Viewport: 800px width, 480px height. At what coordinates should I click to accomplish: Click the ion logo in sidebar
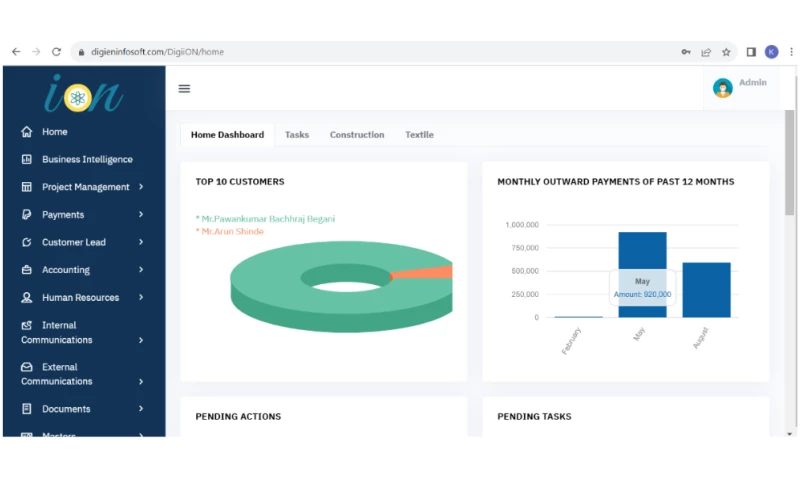[x=83, y=94]
